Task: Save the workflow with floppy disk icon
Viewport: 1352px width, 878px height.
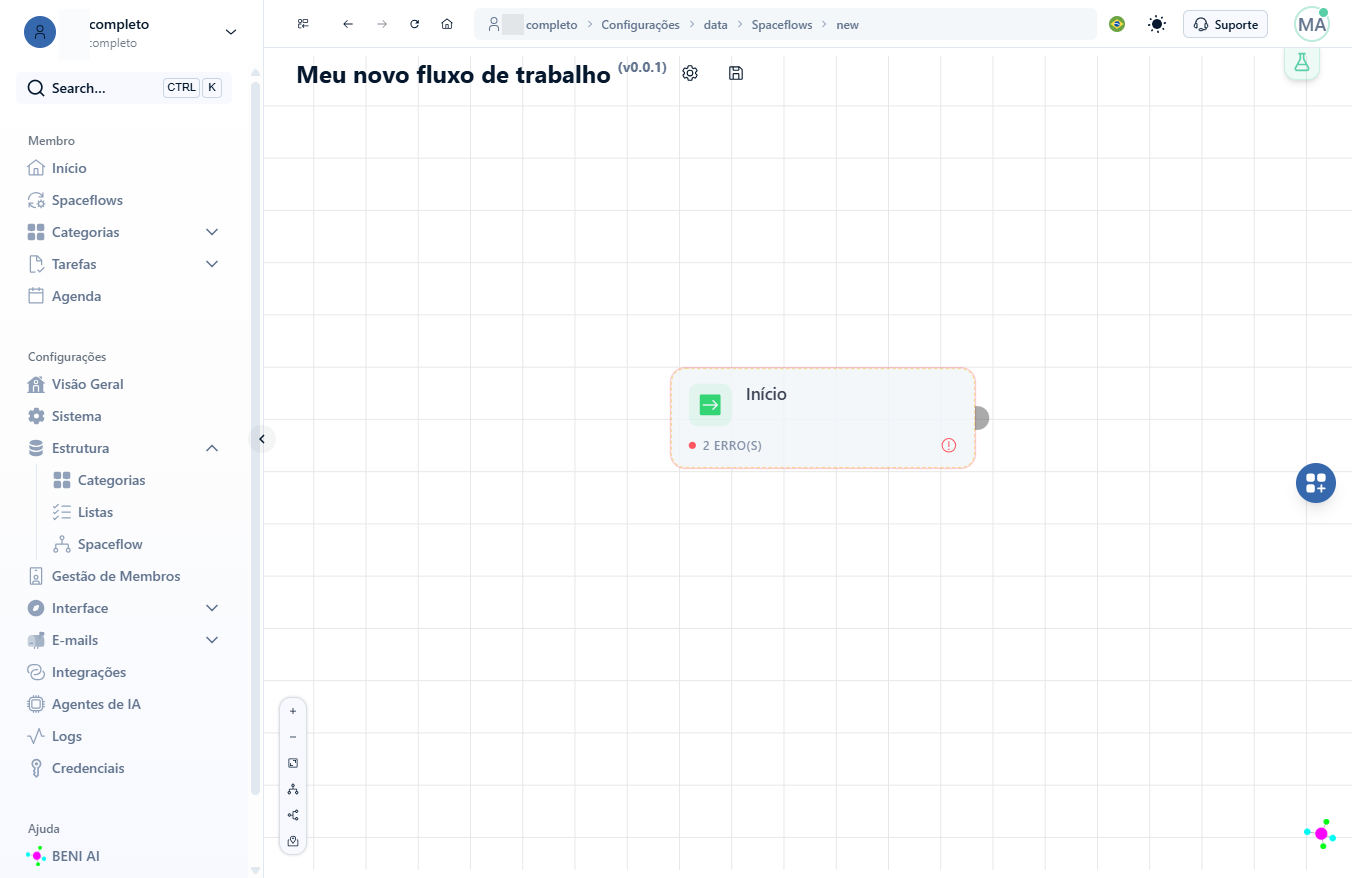Action: (x=736, y=73)
